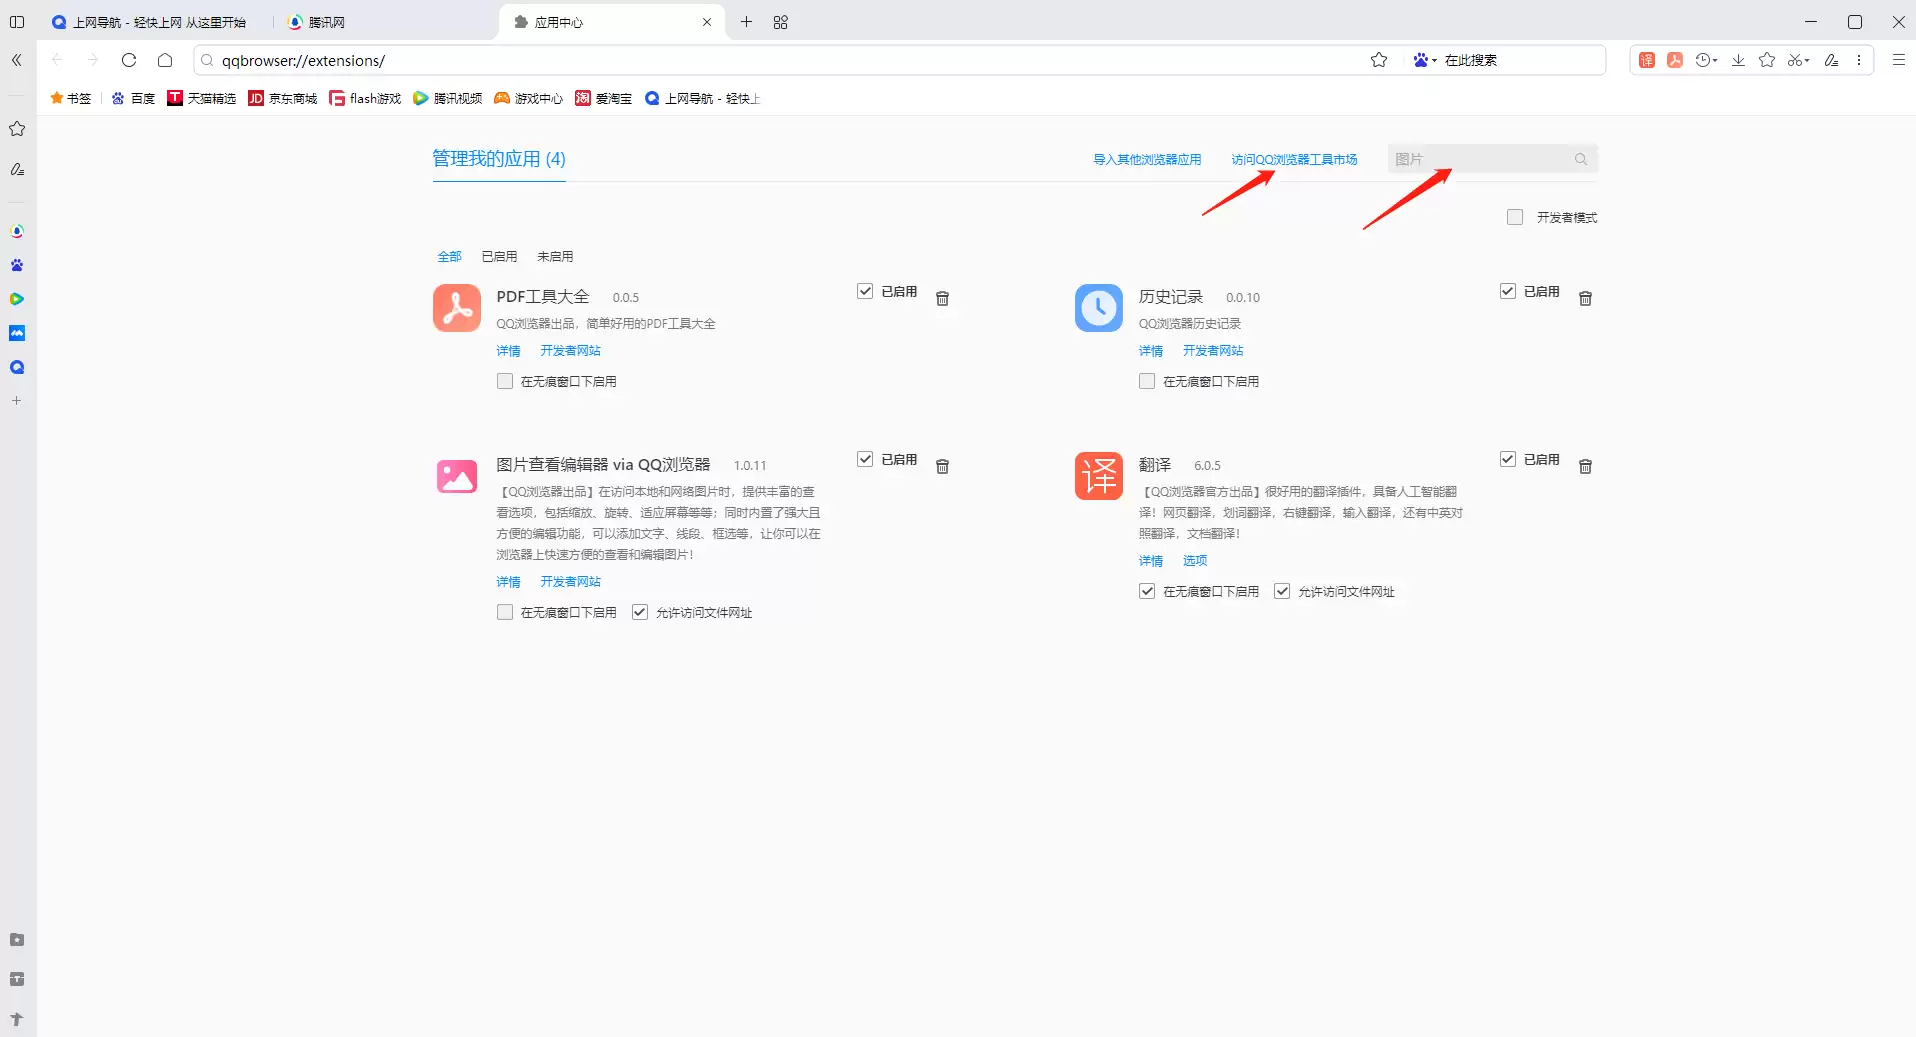This screenshot has height=1037, width=1916.
Task: Toggle the side panel layout icon
Action: 17,22
